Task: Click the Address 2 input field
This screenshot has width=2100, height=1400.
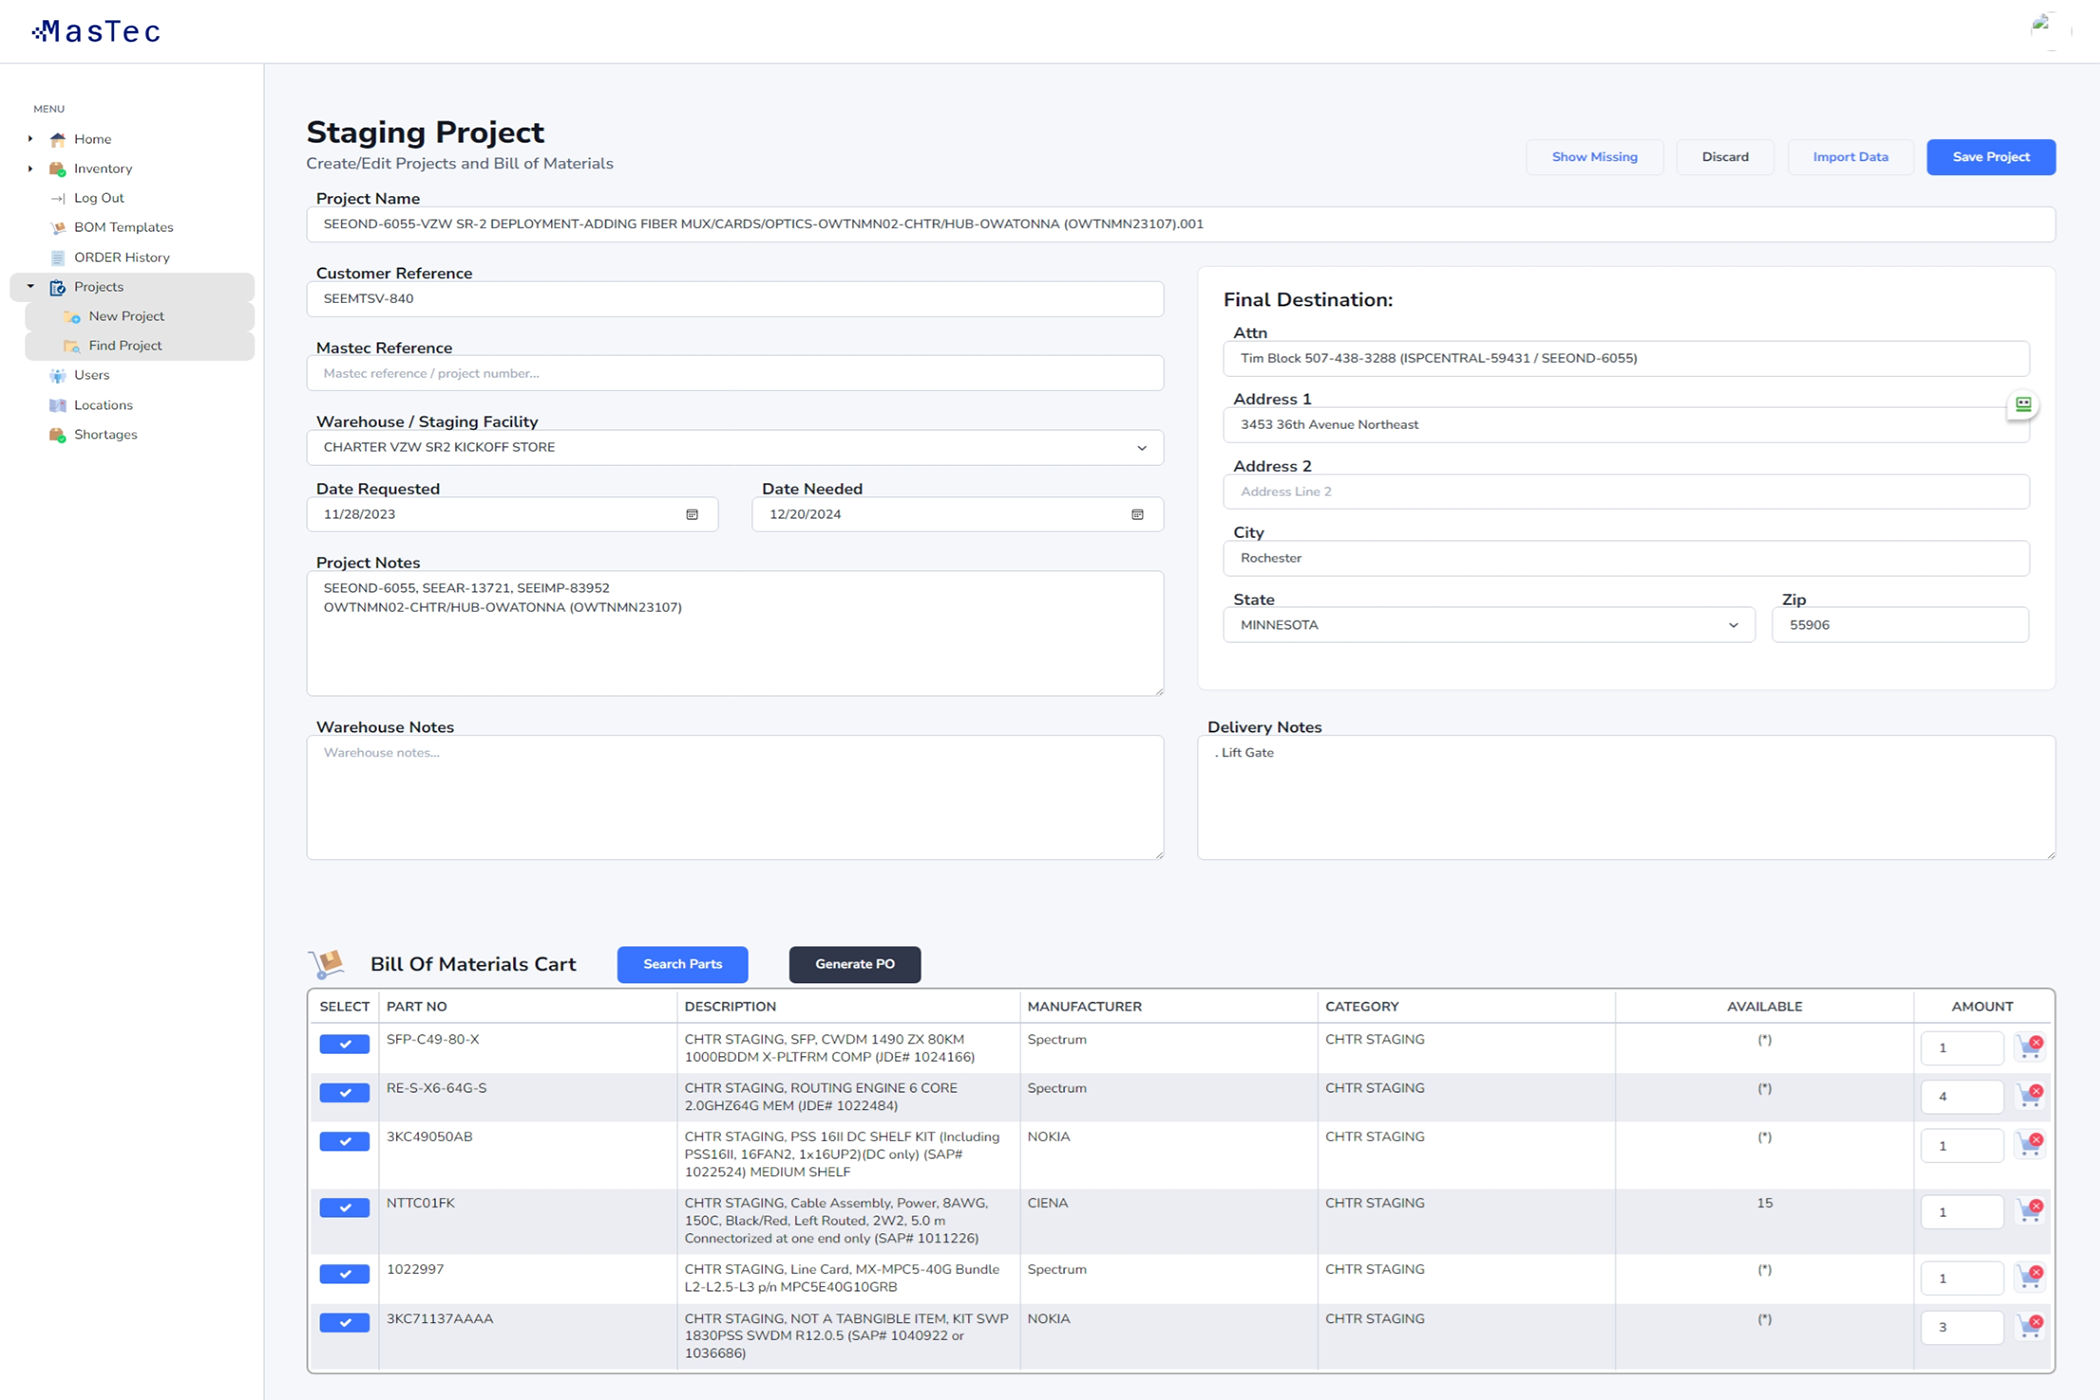Action: 1626,492
